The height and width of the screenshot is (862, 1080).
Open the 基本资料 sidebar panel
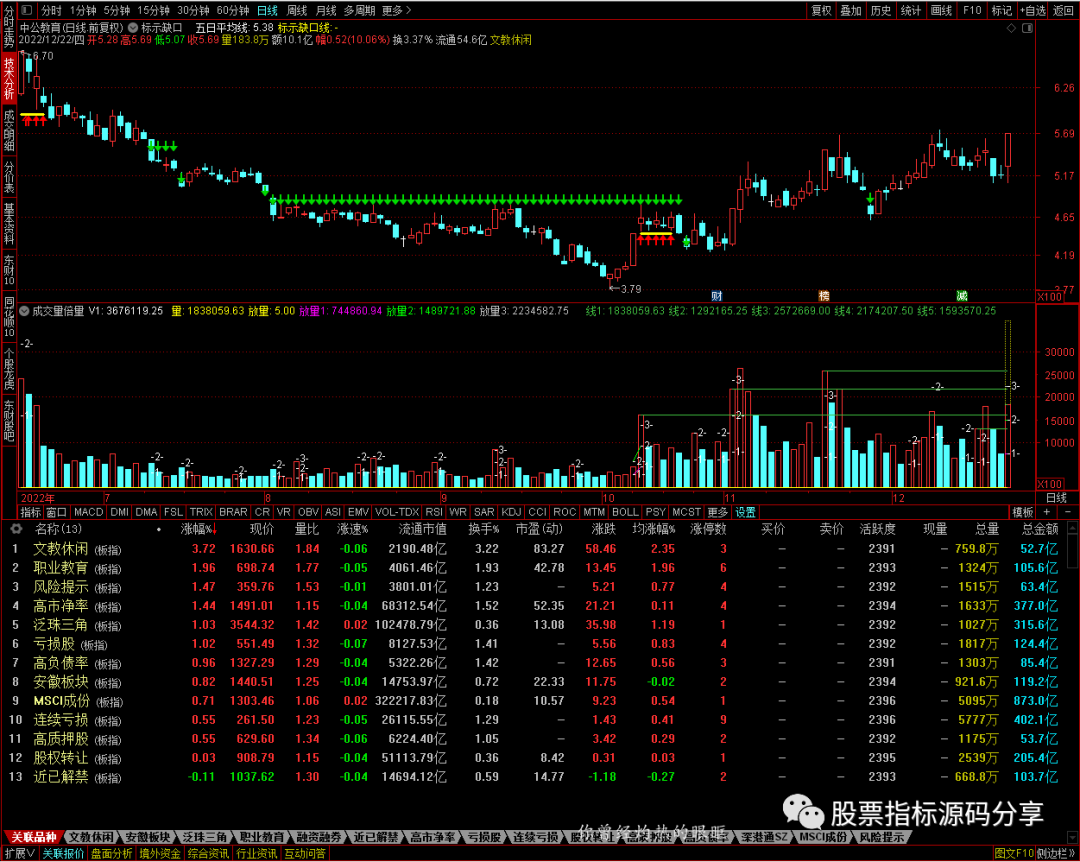[9, 224]
